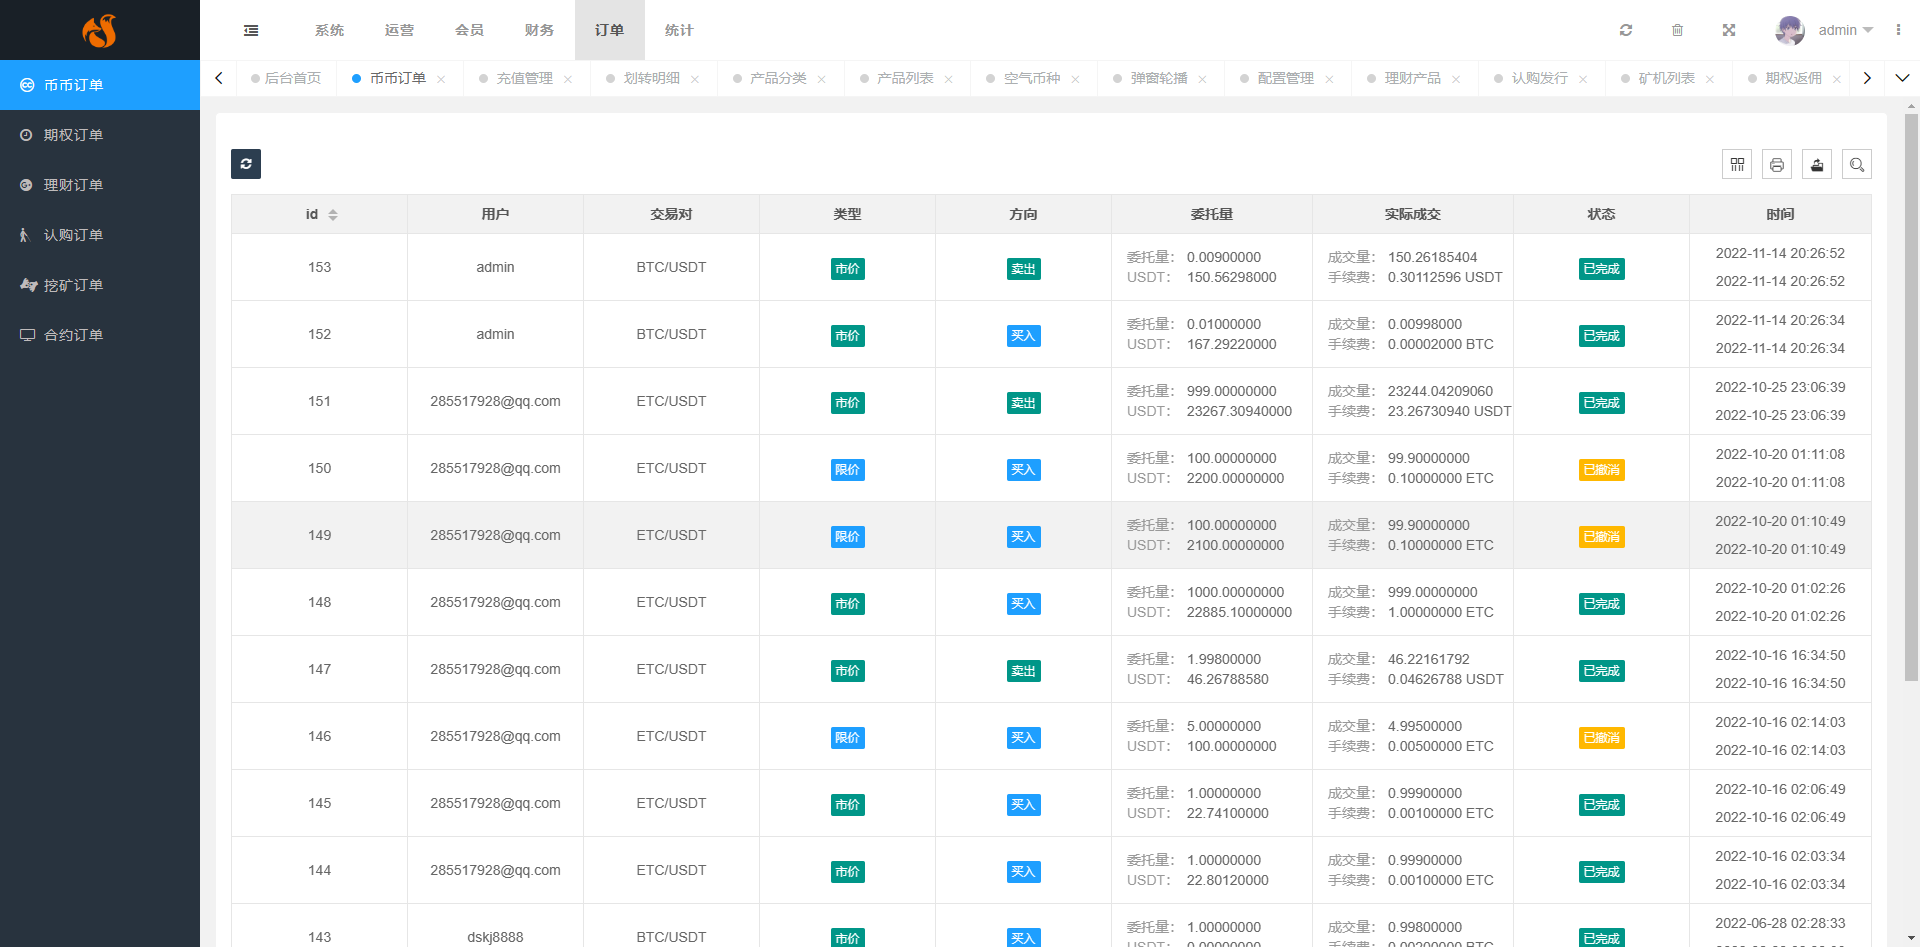1920x947 pixels.
Task: Click ETC/USDT pair in row 145
Action: point(671,803)
